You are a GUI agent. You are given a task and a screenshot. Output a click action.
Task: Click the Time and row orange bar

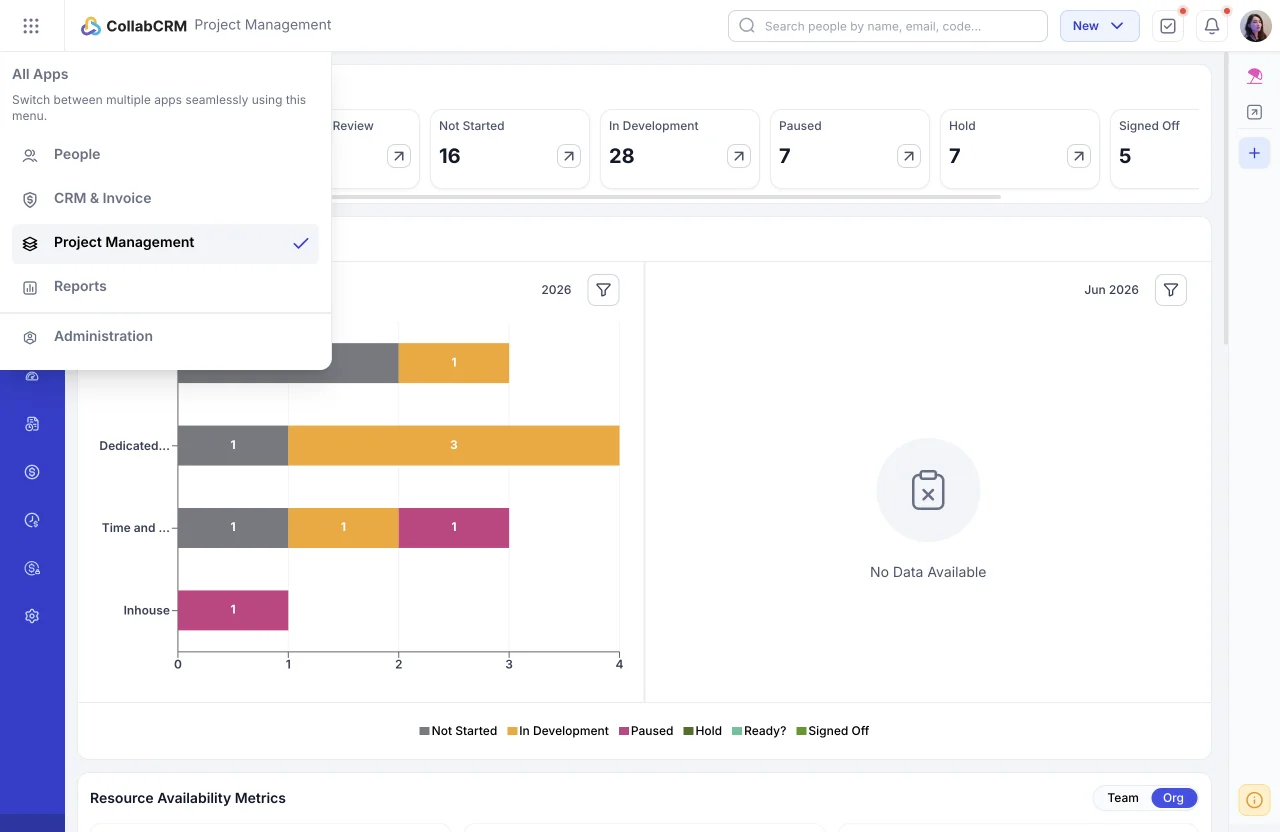click(343, 528)
